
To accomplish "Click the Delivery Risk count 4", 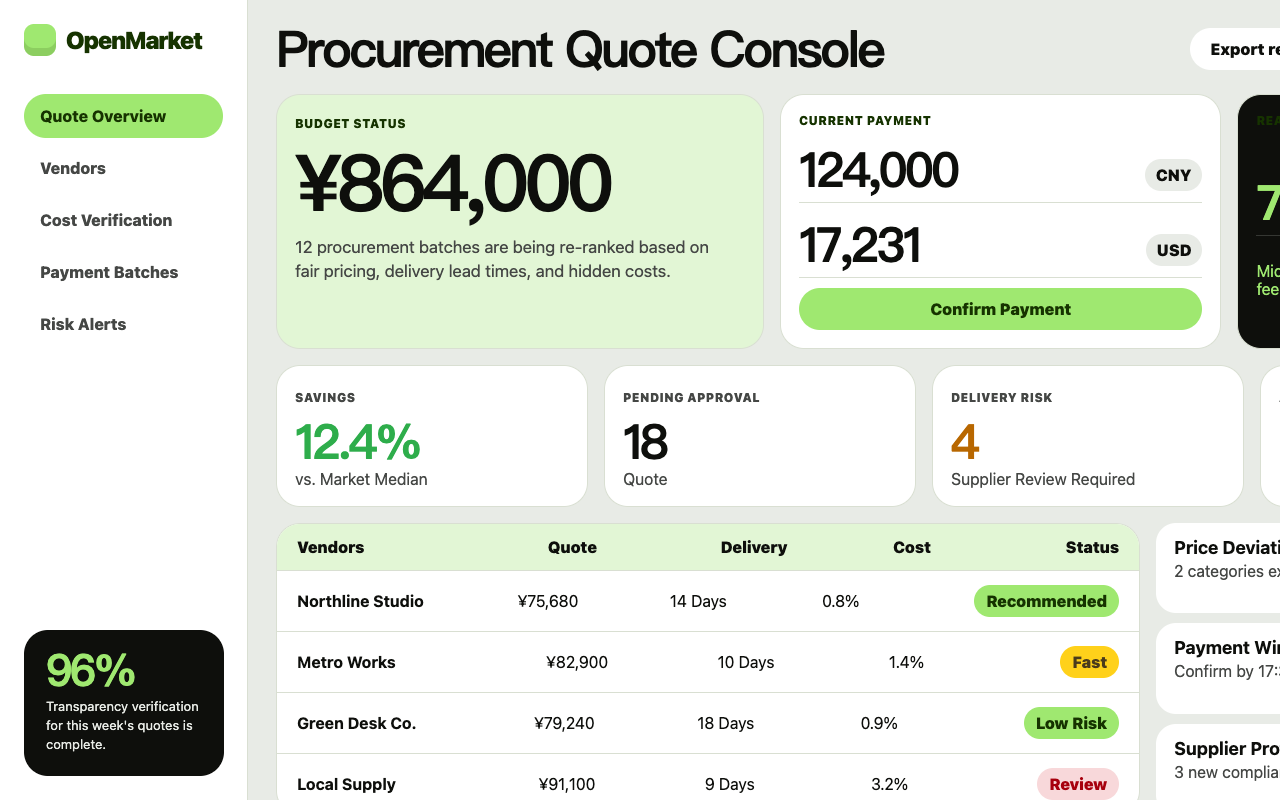I will (x=965, y=442).
